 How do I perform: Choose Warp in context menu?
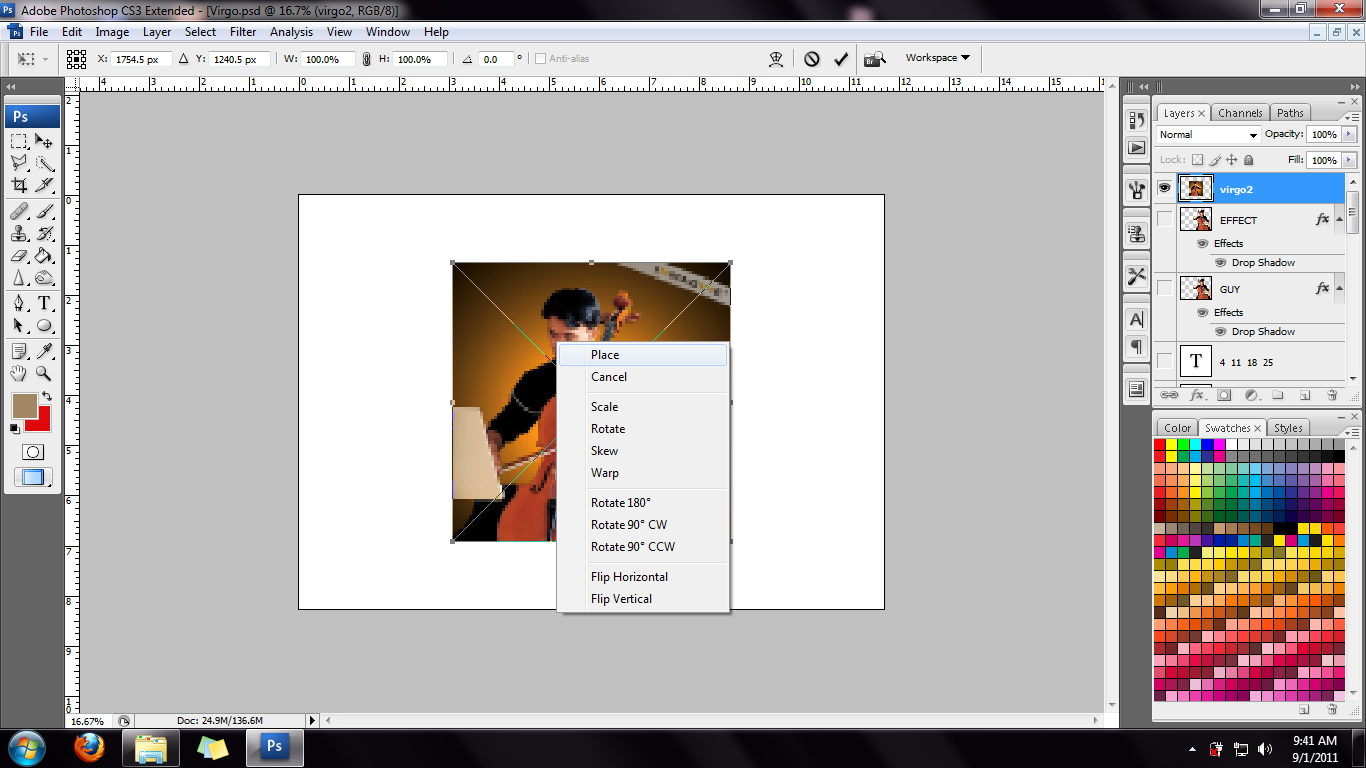(x=643, y=473)
